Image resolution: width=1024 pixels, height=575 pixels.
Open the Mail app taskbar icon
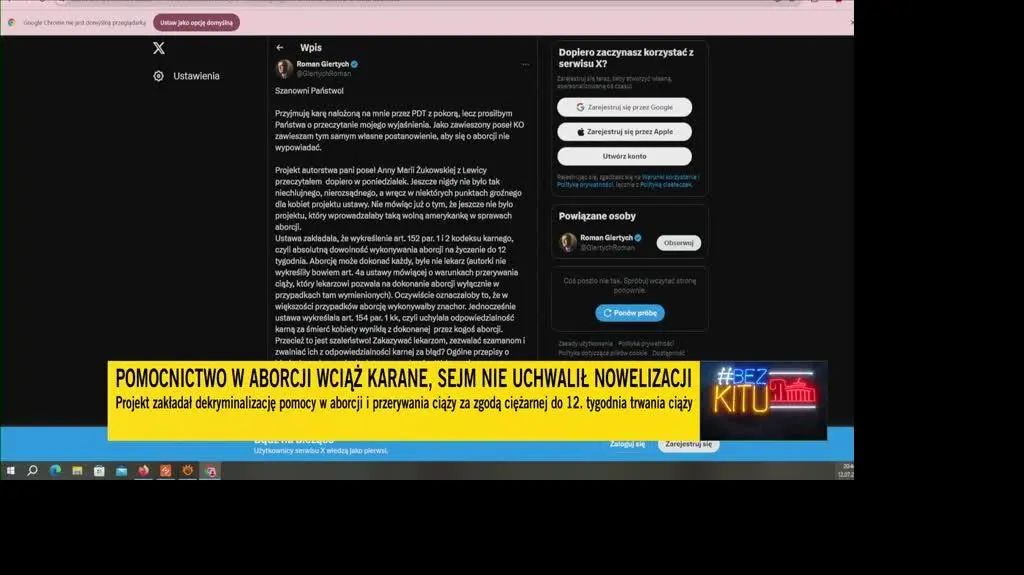click(121, 470)
